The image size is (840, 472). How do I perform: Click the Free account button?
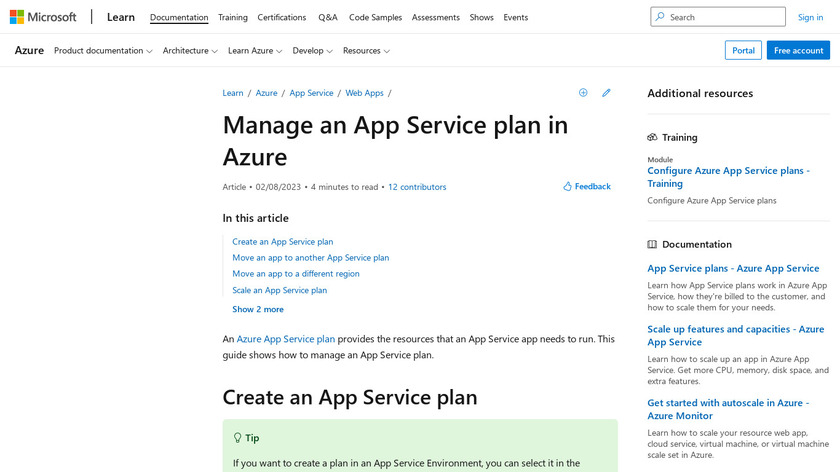click(x=798, y=50)
